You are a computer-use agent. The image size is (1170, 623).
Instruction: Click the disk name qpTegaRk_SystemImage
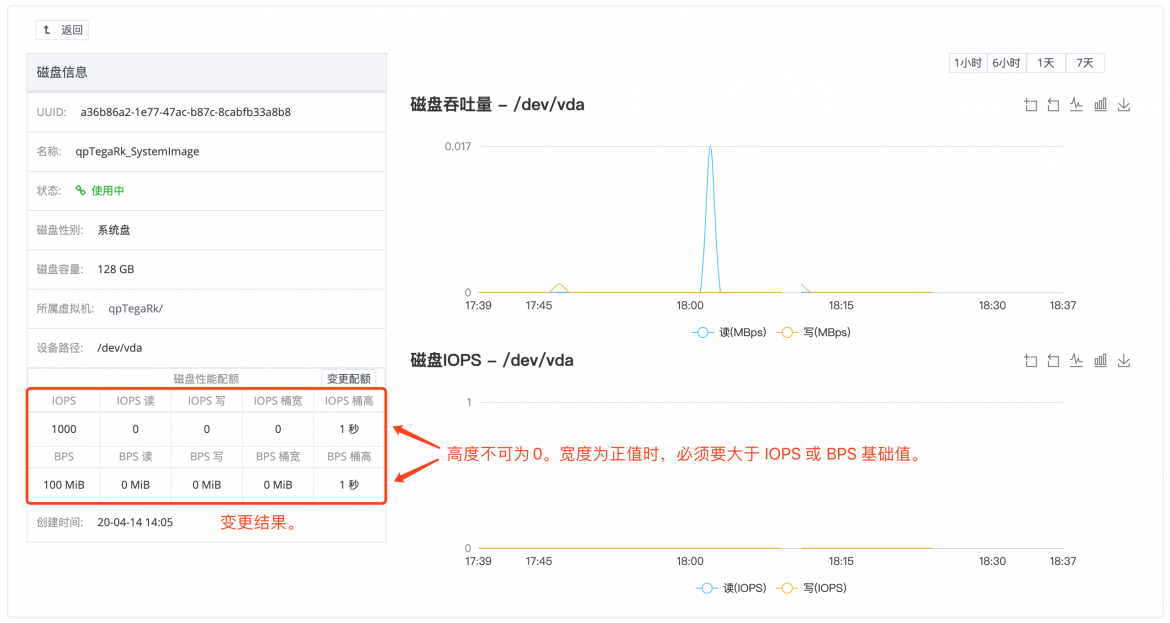tap(137, 151)
